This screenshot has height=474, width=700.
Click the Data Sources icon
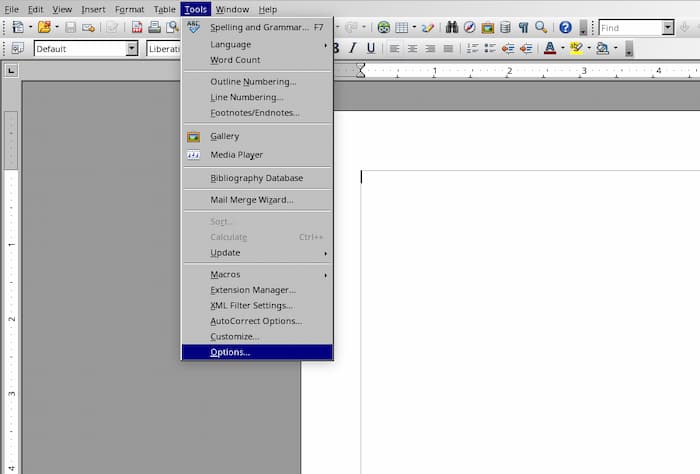point(504,27)
